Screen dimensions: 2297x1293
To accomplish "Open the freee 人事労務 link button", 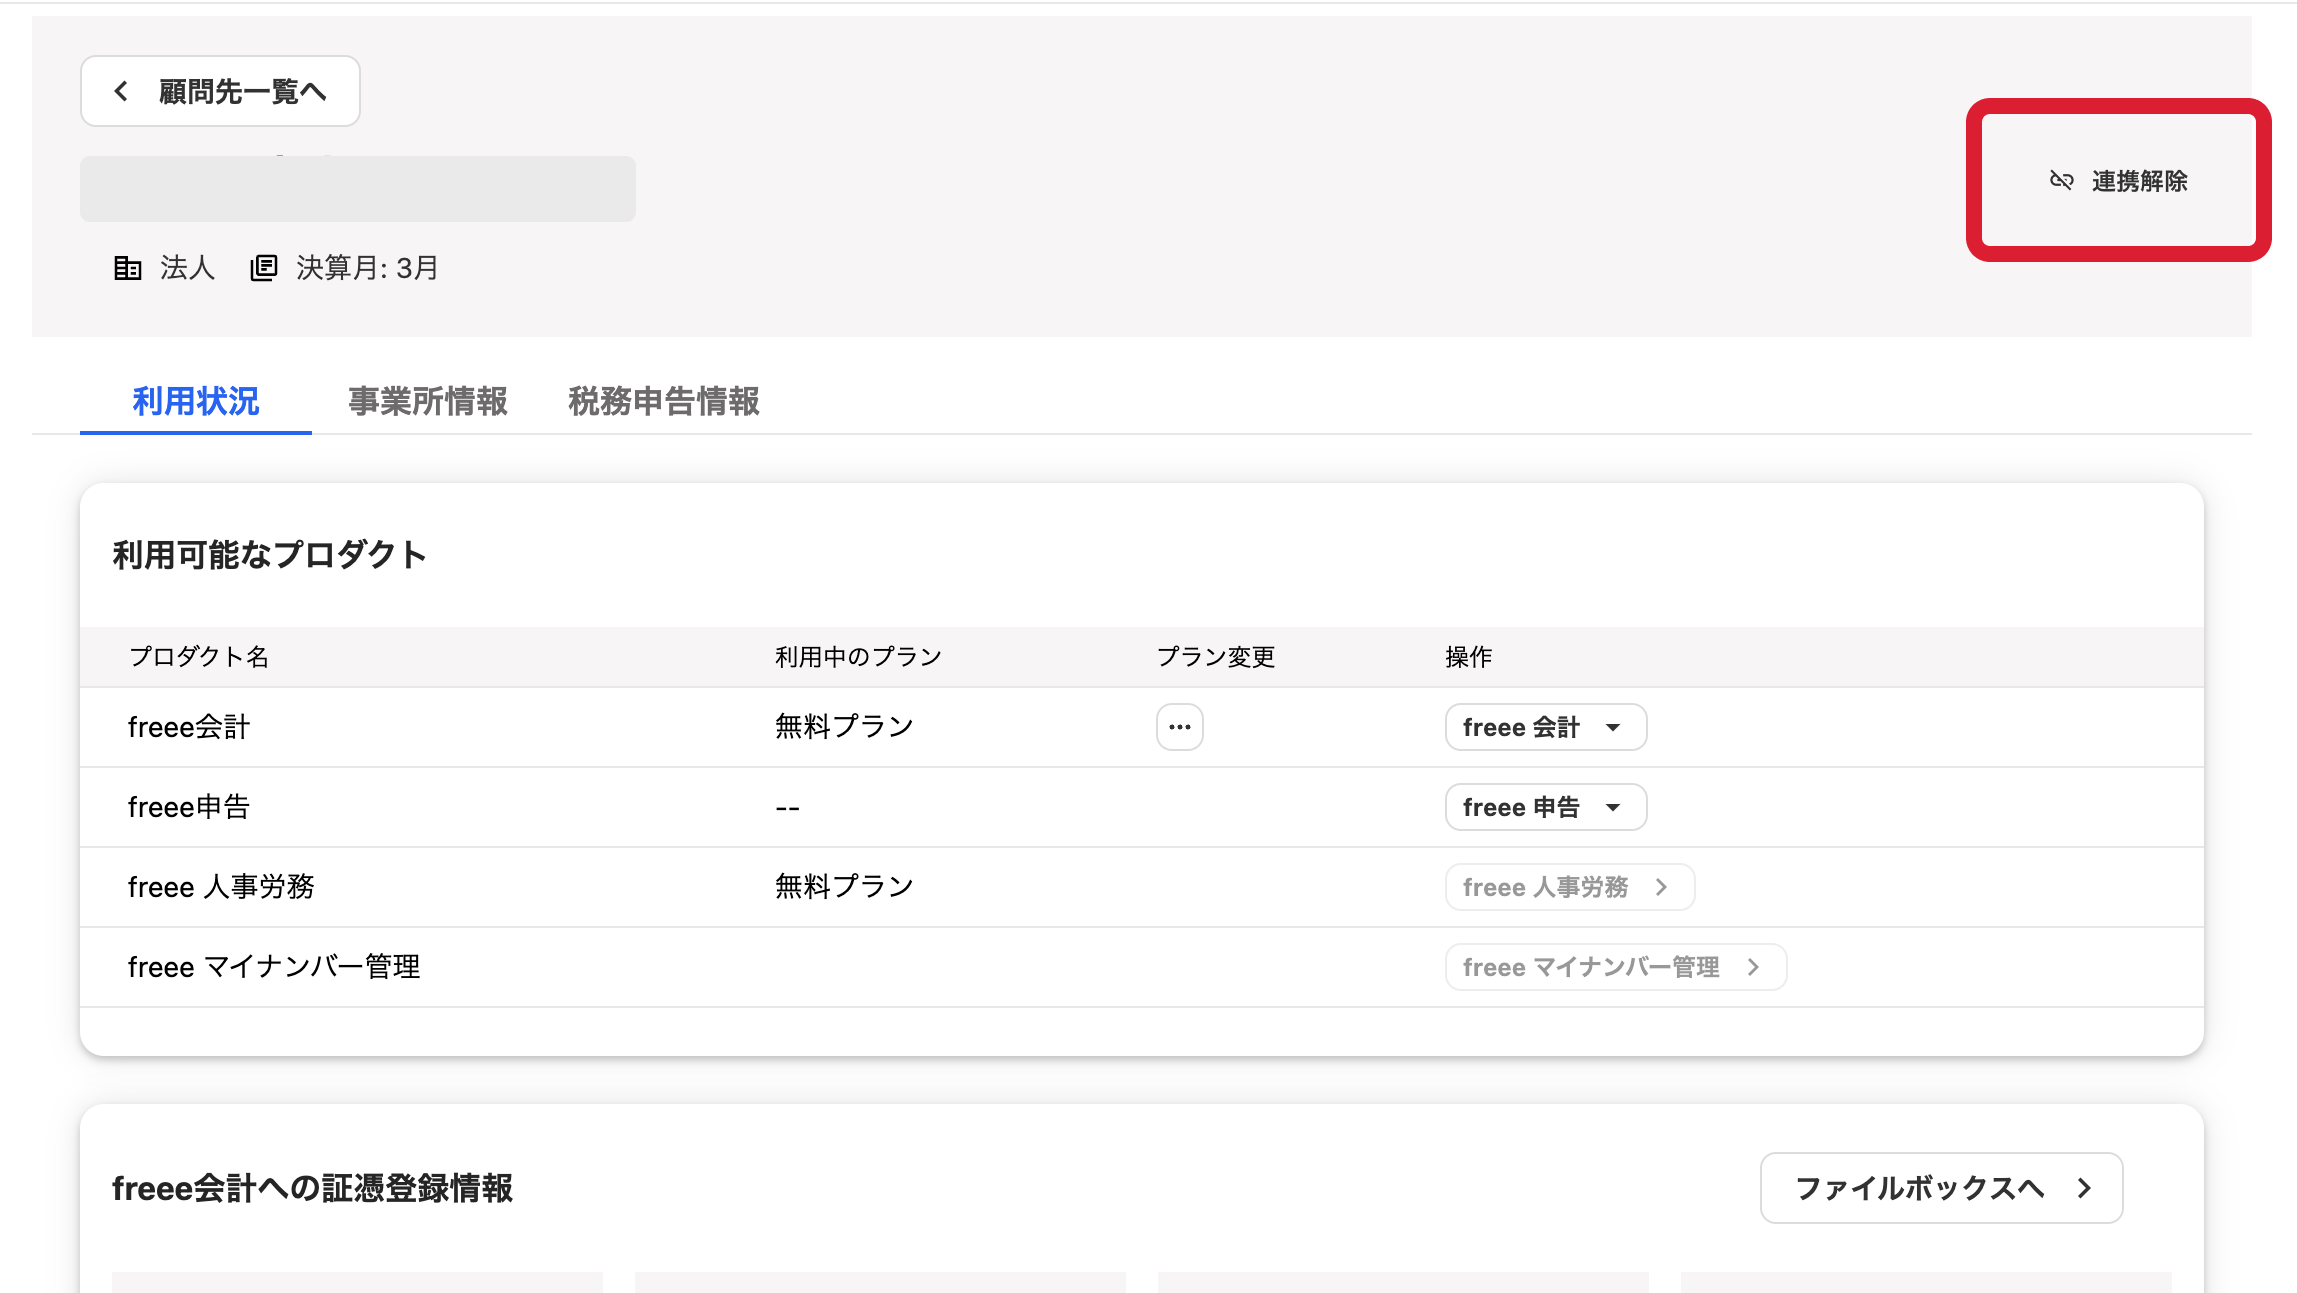I will [x=1570, y=887].
